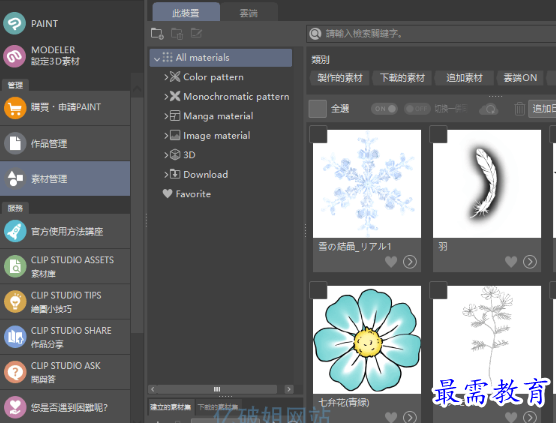Select the snowflake 雪の結晶_リアル1 thumbnail
This screenshot has width=556, height=423.
pyautogui.click(x=367, y=184)
